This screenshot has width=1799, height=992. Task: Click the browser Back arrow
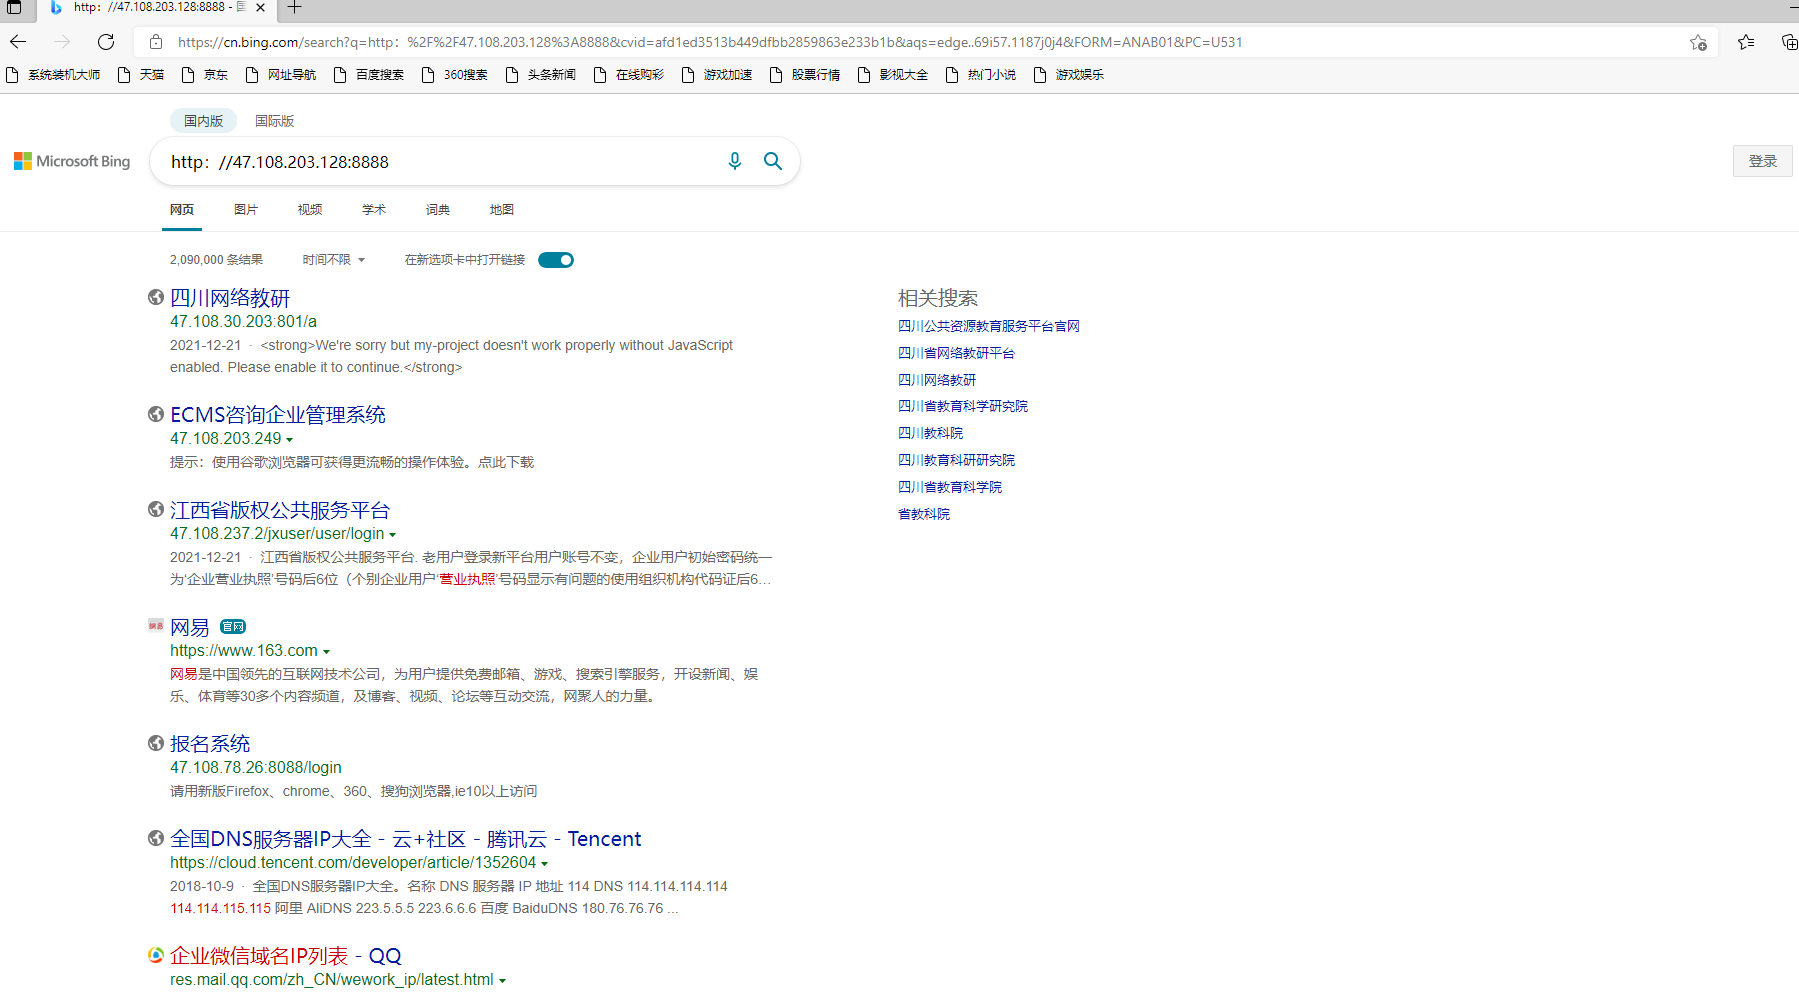[x=18, y=42]
